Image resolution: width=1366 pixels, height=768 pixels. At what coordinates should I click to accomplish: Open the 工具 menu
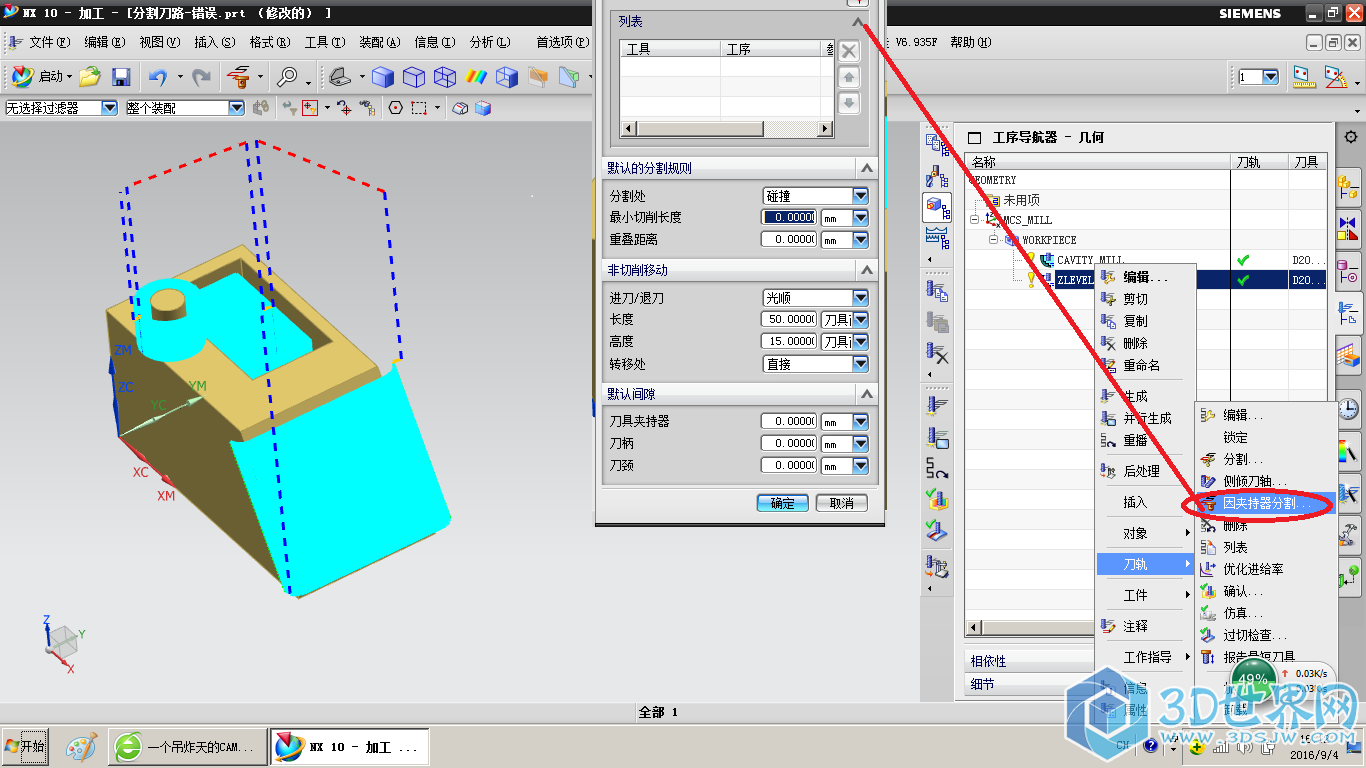pos(324,42)
